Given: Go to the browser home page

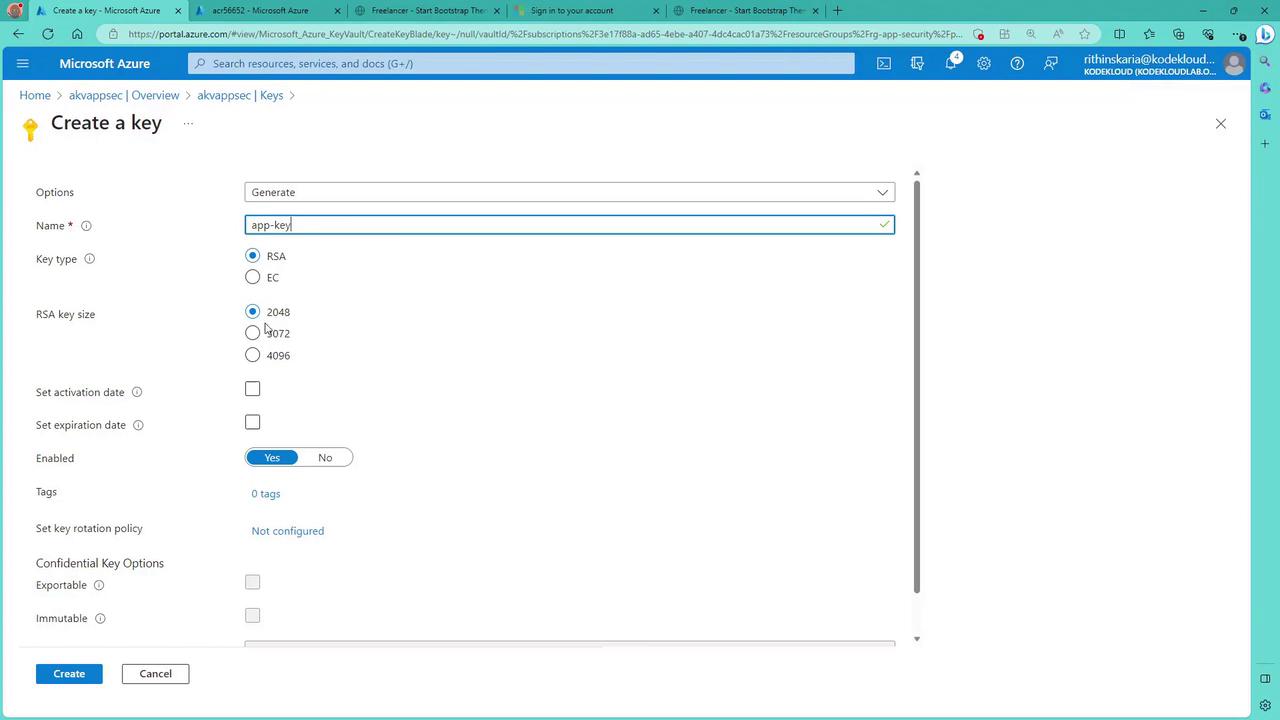Looking at the screenshot, I should tap(77, 34).
